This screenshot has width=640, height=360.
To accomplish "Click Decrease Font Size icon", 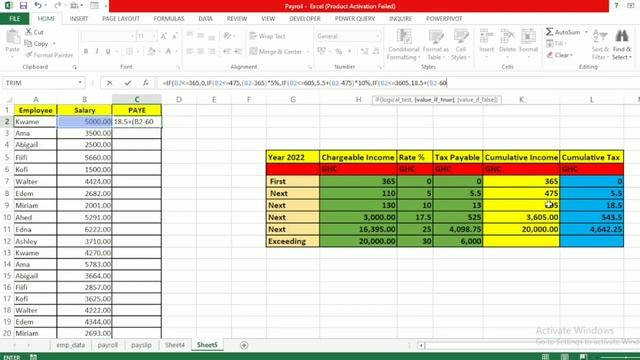I will point(175,36).
